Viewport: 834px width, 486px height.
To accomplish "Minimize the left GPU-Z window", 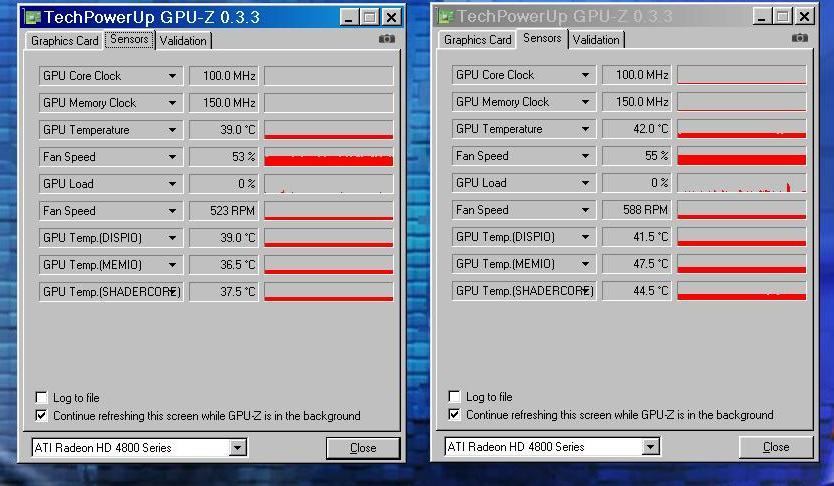I will 348,18.
